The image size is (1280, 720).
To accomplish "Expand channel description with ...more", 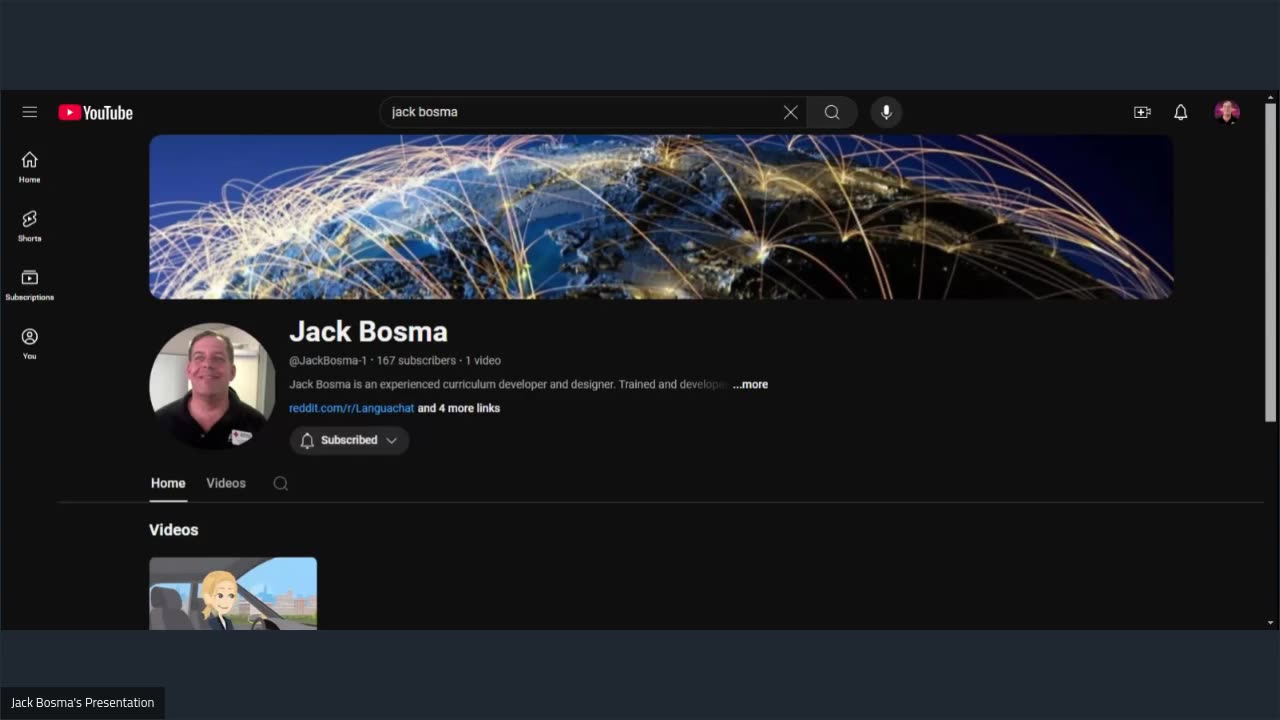I will 750,384.
